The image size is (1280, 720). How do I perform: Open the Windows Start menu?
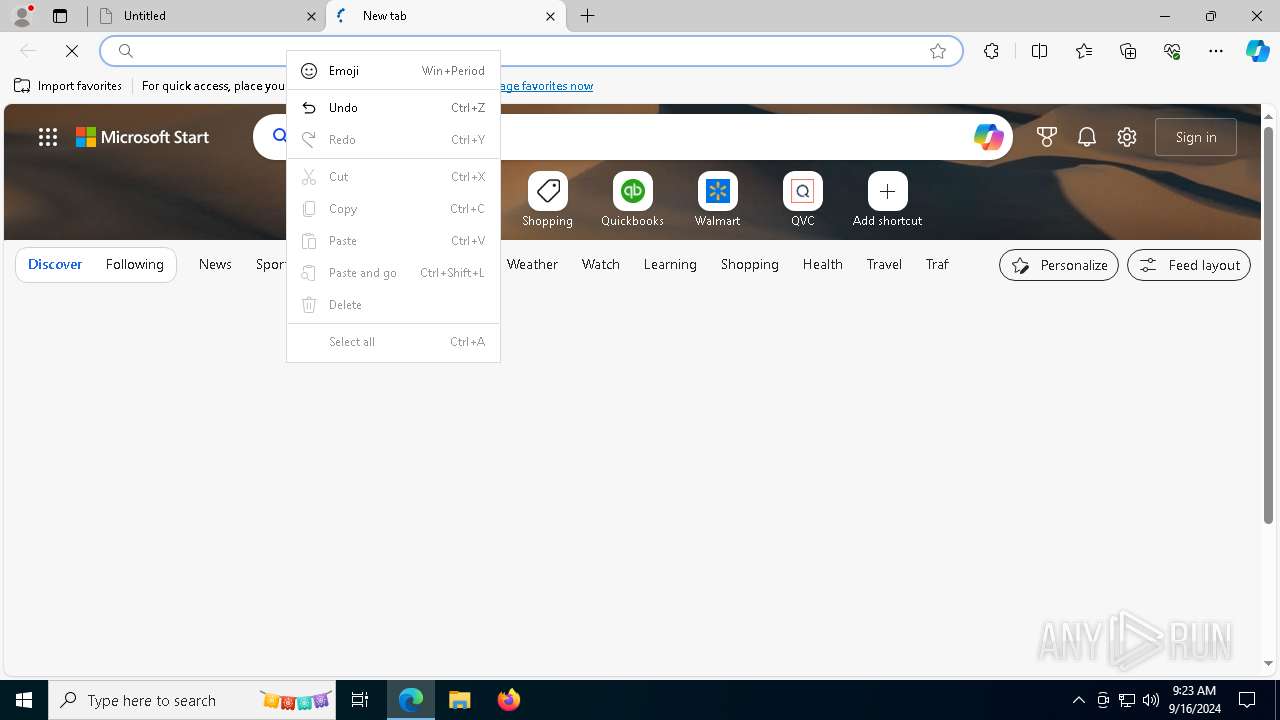pos(24,700)
